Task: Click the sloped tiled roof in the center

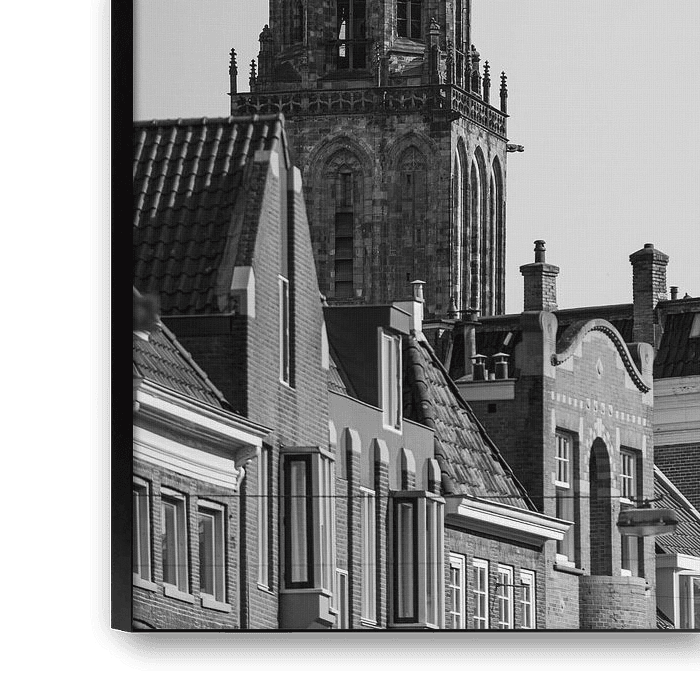Action: pos(460,430)
